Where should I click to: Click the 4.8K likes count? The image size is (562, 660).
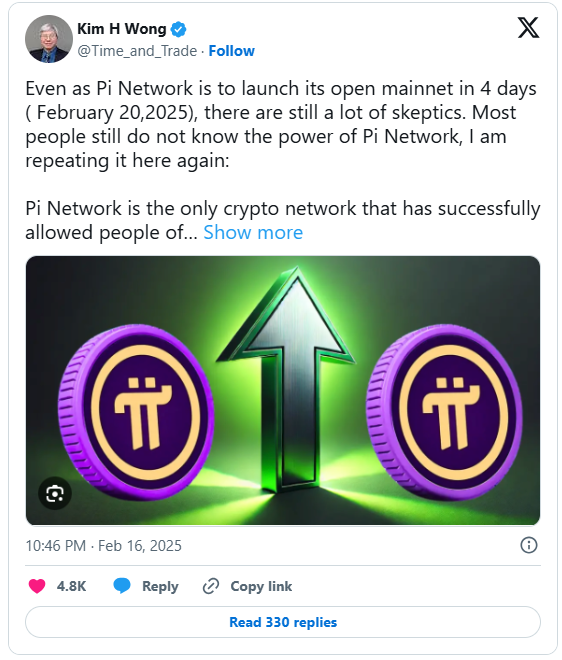click(x=71, y=586)
